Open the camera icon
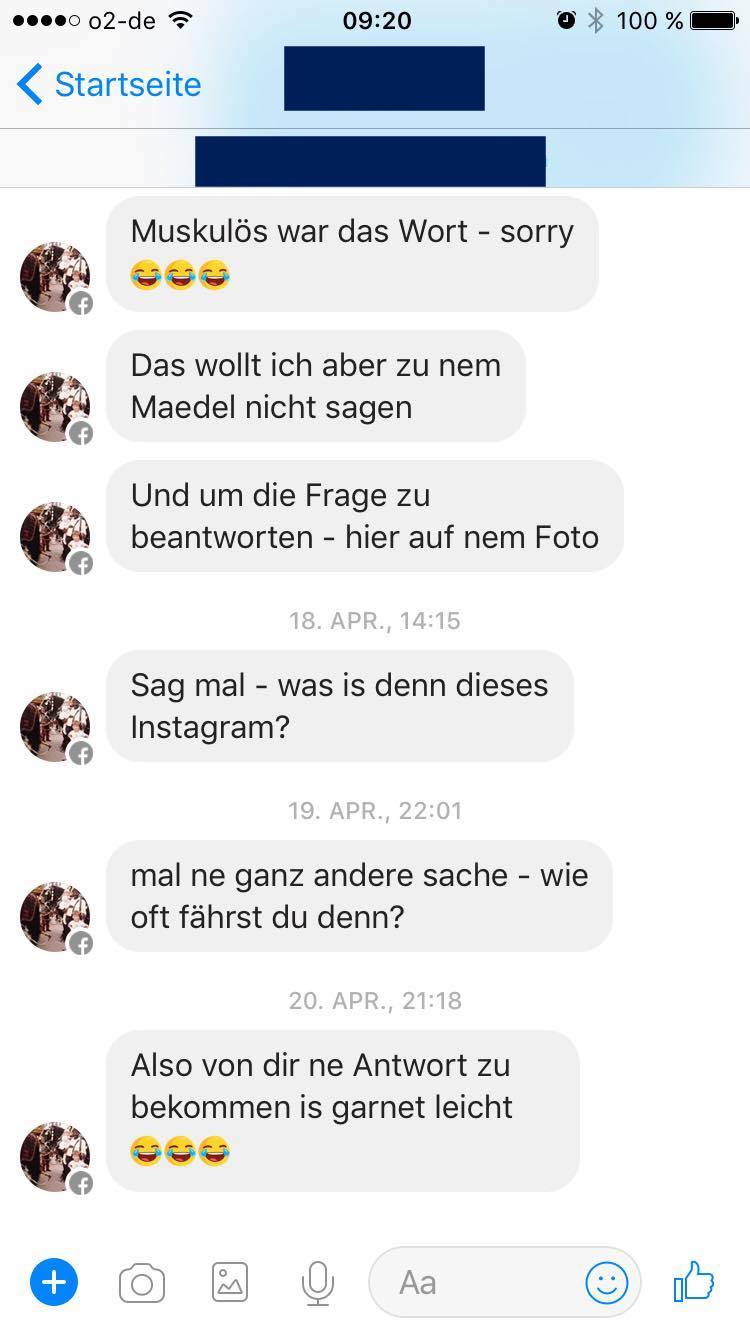The height and width of the screenshot is (1334, 750). pyautogui.click(x=141, y=1283)
